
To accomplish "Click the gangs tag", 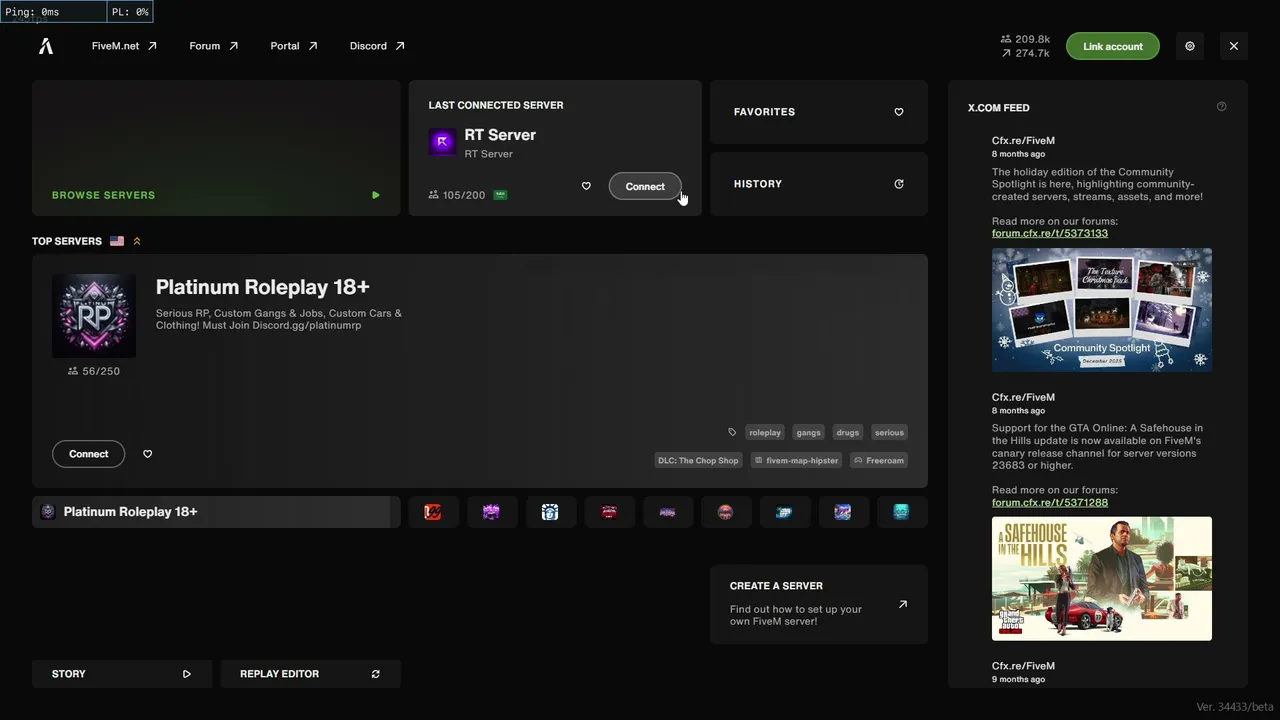I will [809, 432].
